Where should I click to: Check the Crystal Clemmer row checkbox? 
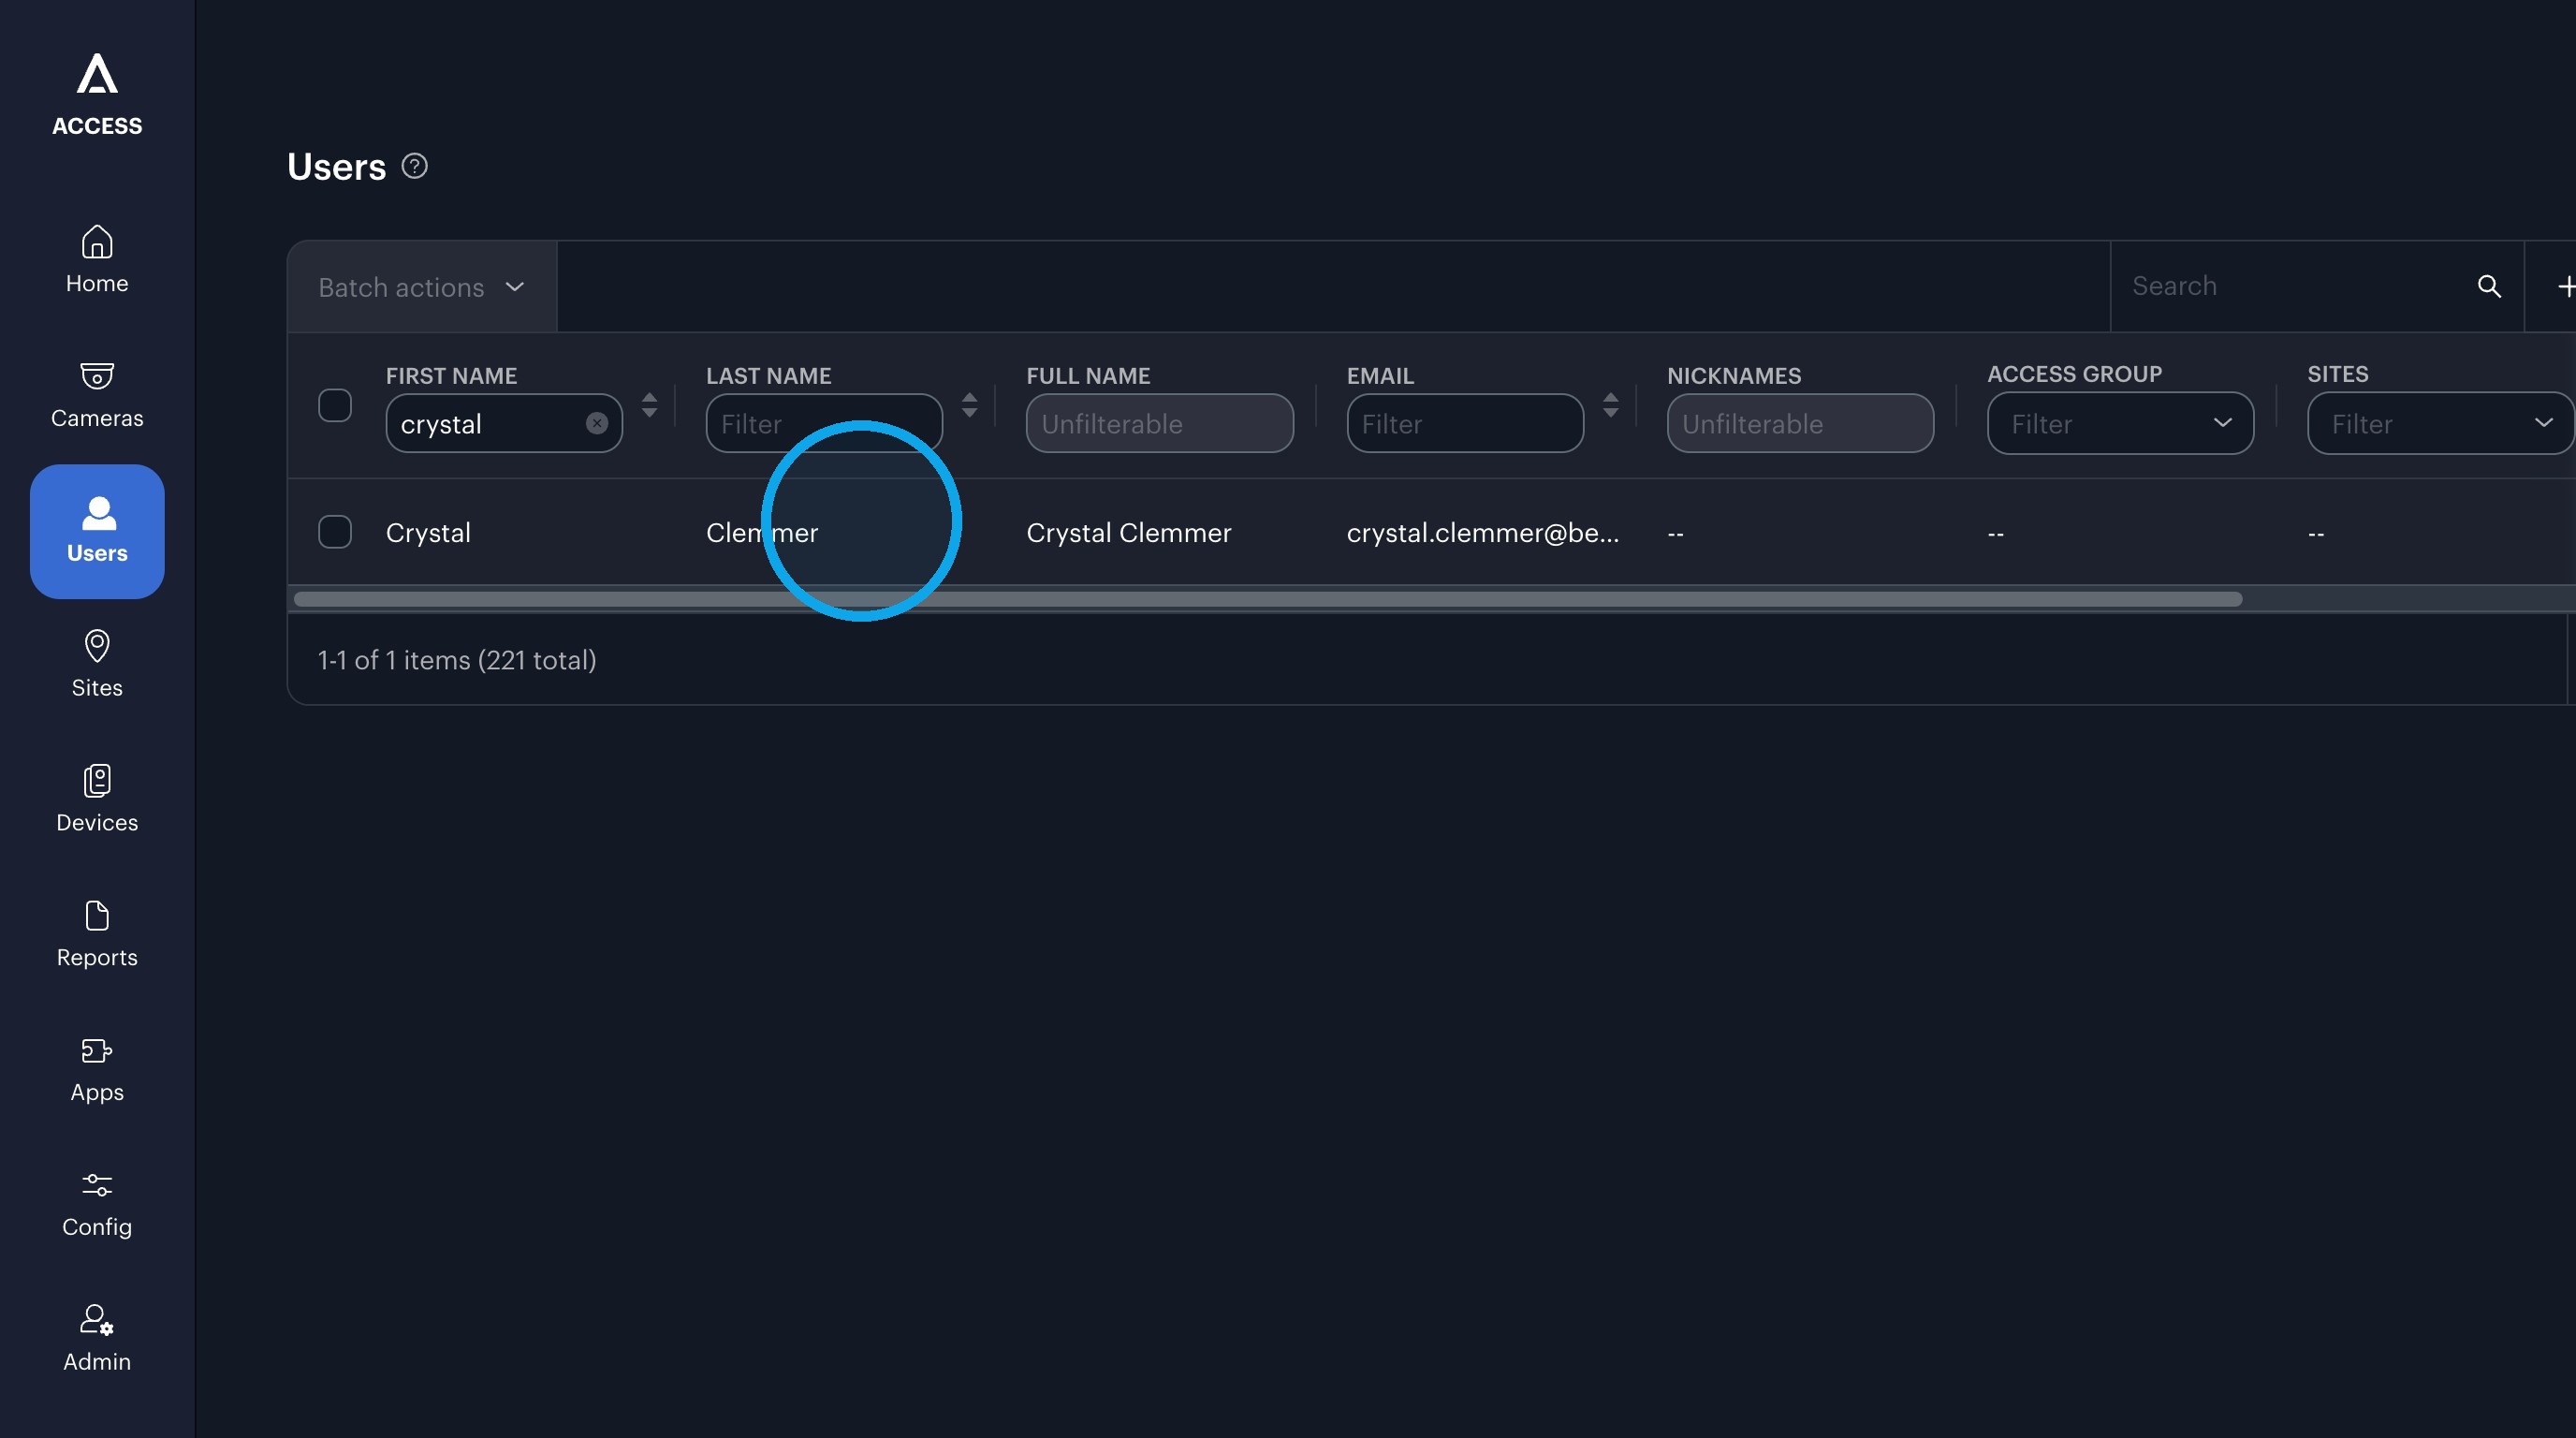click(335, 532)
